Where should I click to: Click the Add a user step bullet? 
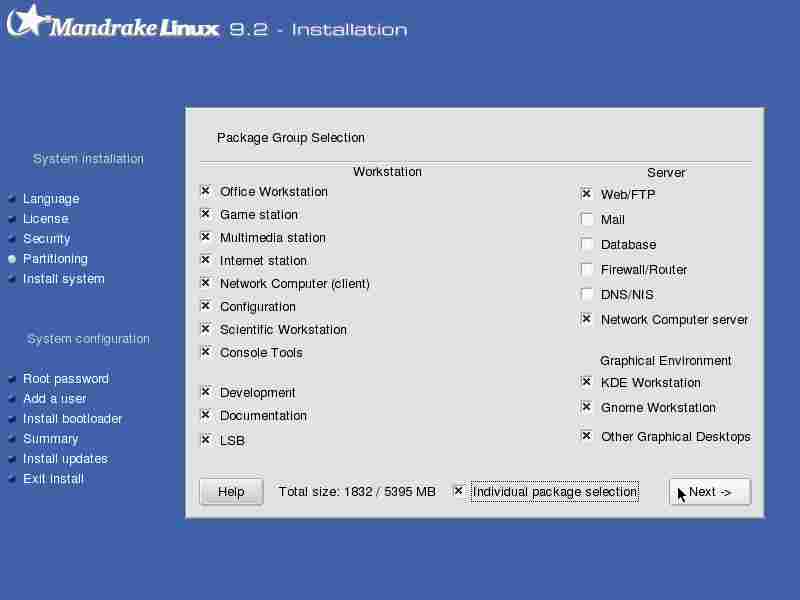point(12,399)
